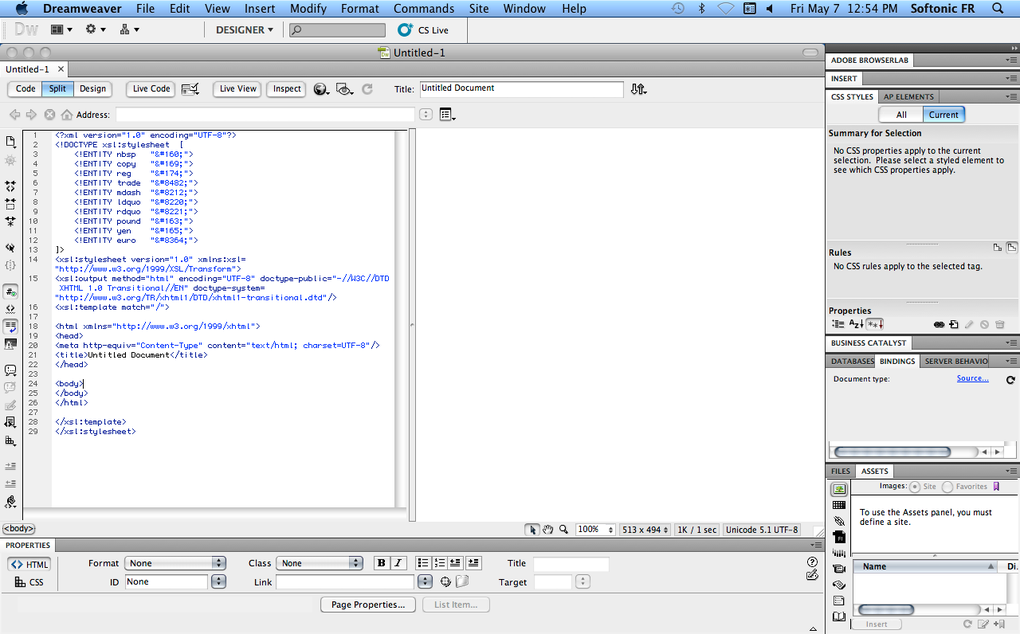Switch to Server Behaviors tab
This screenshot has height=634, width=1020.
pos(956,361)
